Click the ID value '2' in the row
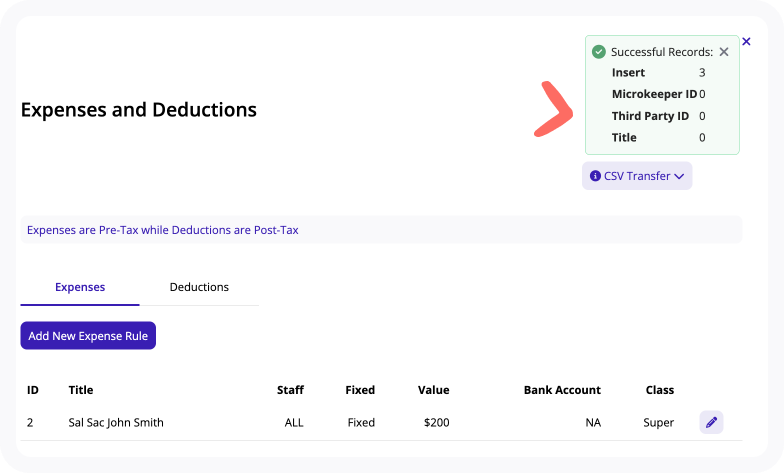 [x=30, y=422]
